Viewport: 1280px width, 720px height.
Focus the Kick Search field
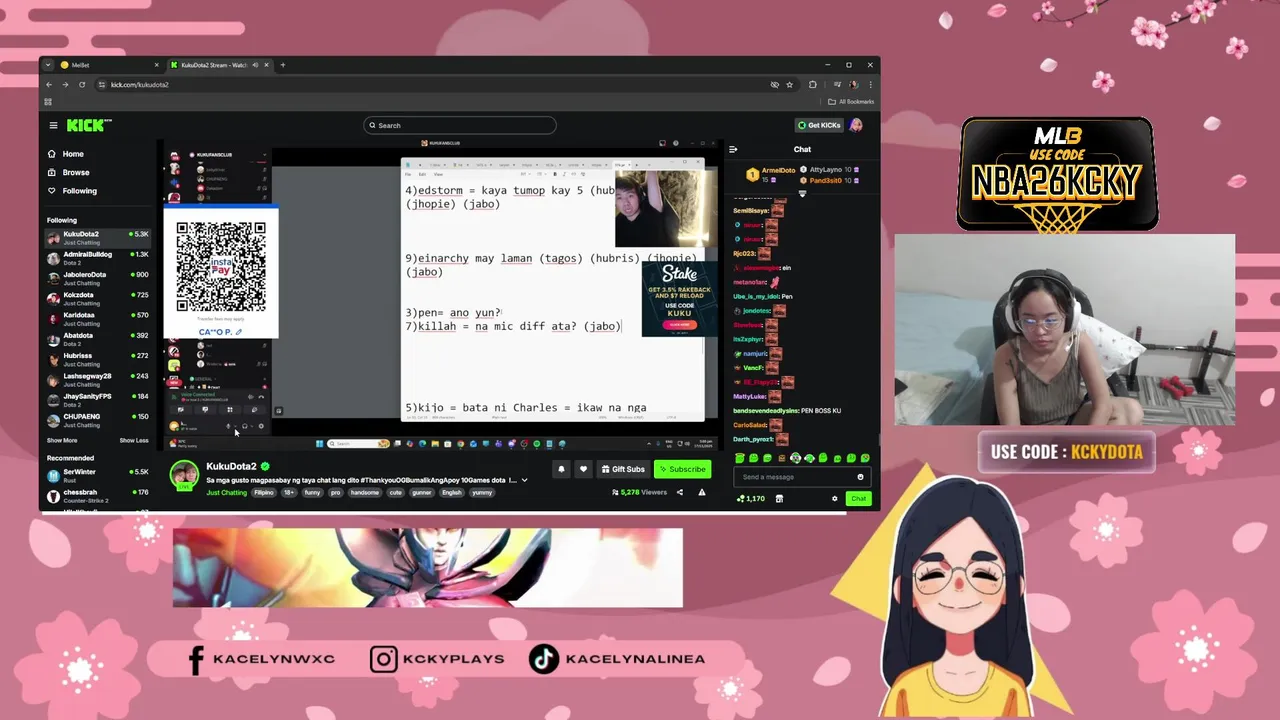(x=460, y=125)
